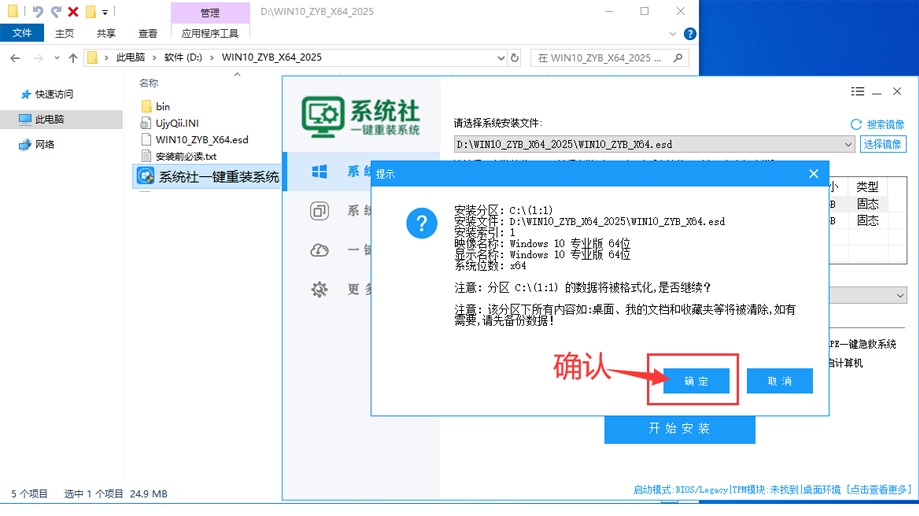The height and width of the screenshot is (516, 919).
Task: Click the red delete X in the quick access toolbar
Action: pyautogui.click(x=73, y=11)
